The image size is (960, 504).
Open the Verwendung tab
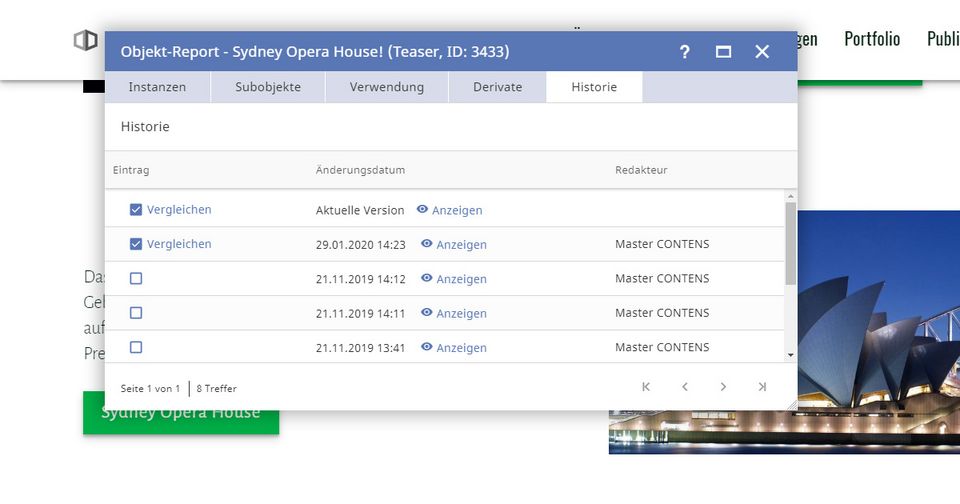[386, 87]
